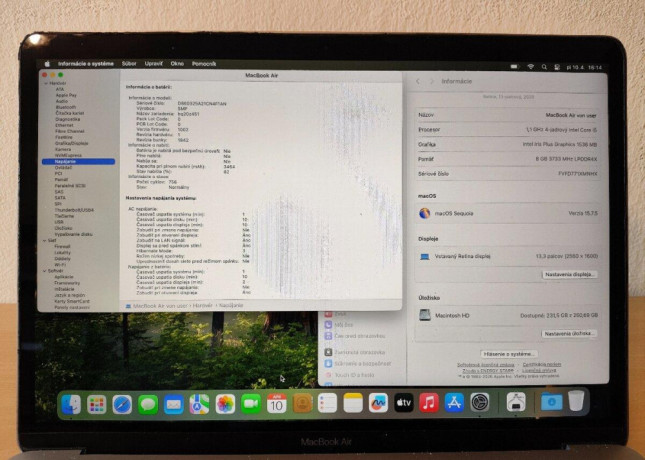Viewport: 645px width, 460px height.
Task: Click Nastavenia displeja button
Action: 569,274
